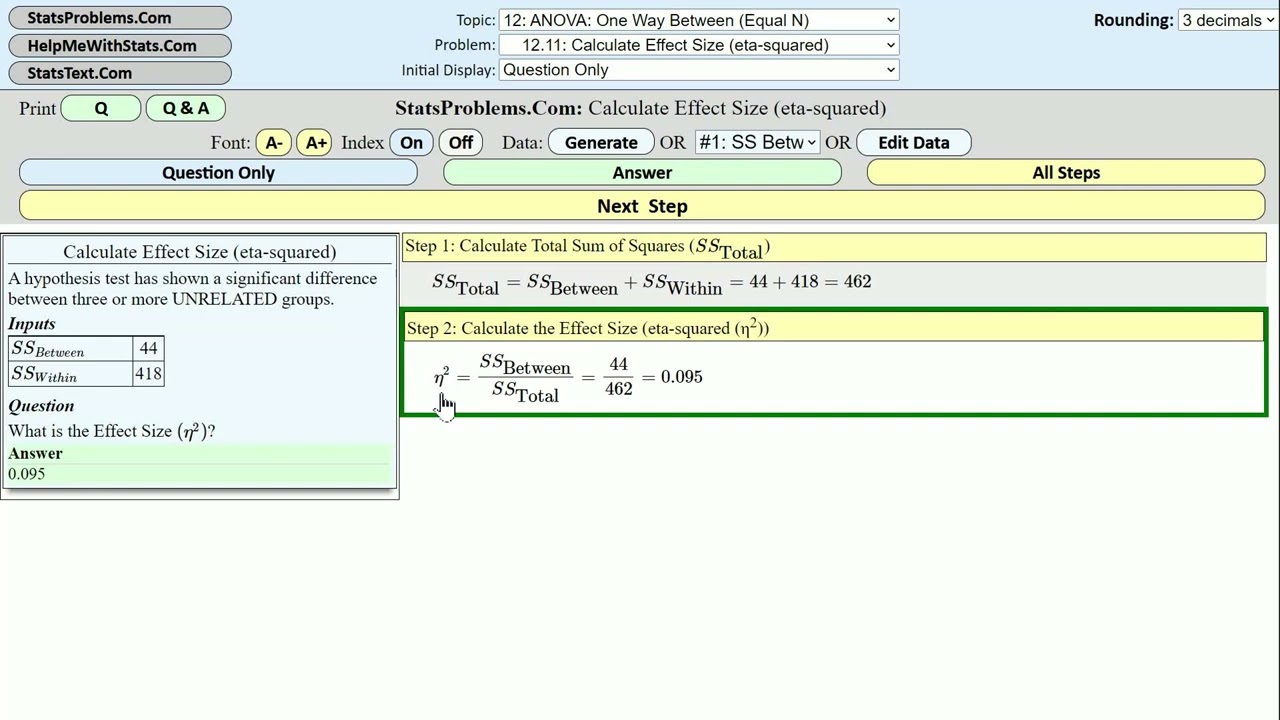Click the answer value 0.095 in the question panel
This screenshot has height=720, width=1280.
click(x=27, y=474)
